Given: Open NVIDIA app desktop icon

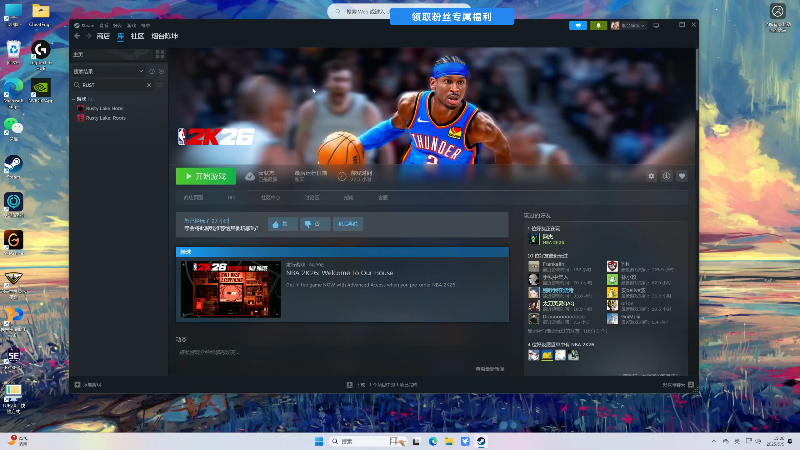Looking at the screenshot, I should [x=41, y=90].
